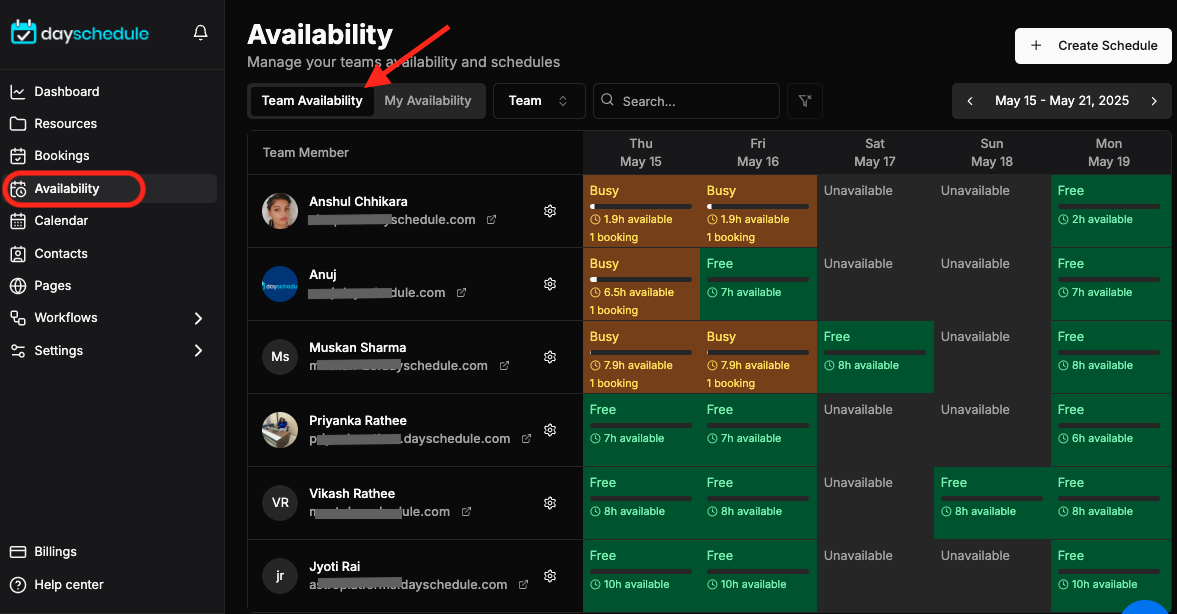1177x614 pixels.
Task: Open Jyoti Rai's external link icon
Action: pos(523,585)
